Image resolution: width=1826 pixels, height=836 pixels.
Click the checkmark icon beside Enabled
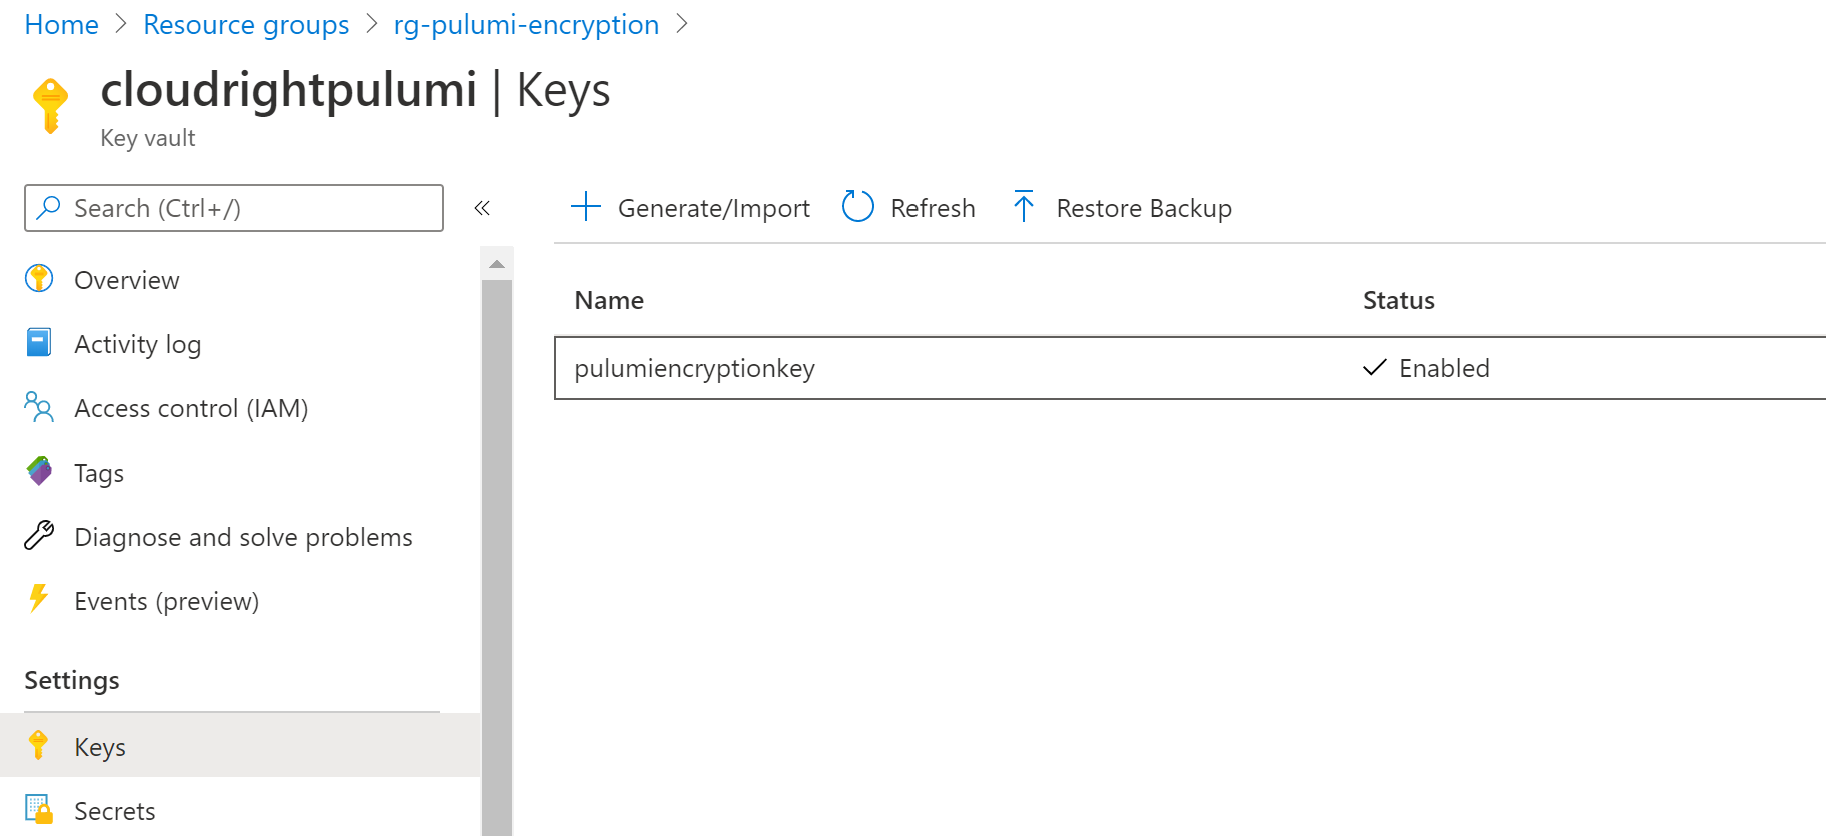[1375, 367]
